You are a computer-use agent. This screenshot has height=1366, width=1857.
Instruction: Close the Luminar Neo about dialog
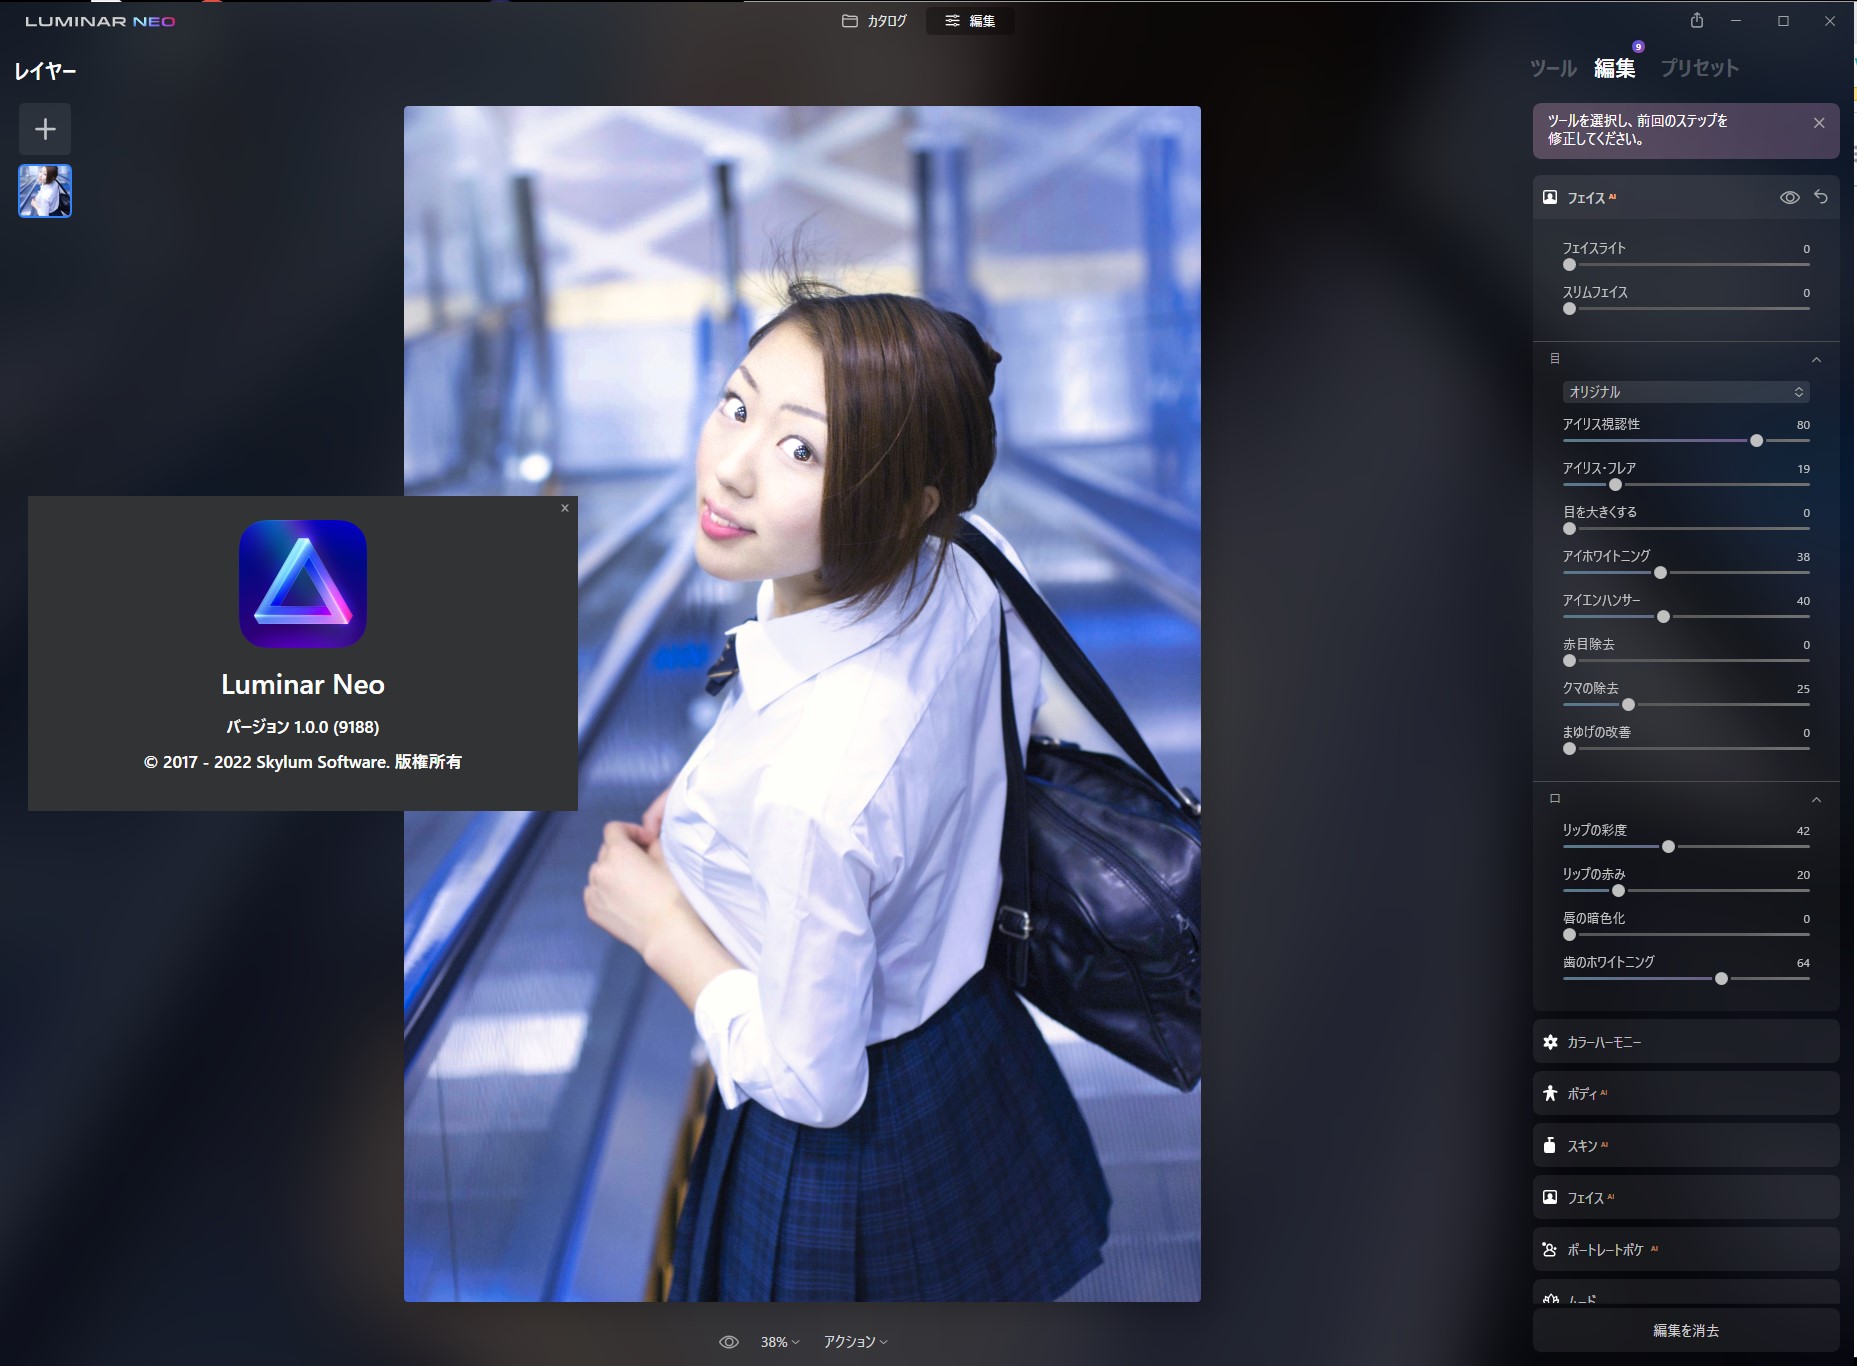(x=565, y=508)
